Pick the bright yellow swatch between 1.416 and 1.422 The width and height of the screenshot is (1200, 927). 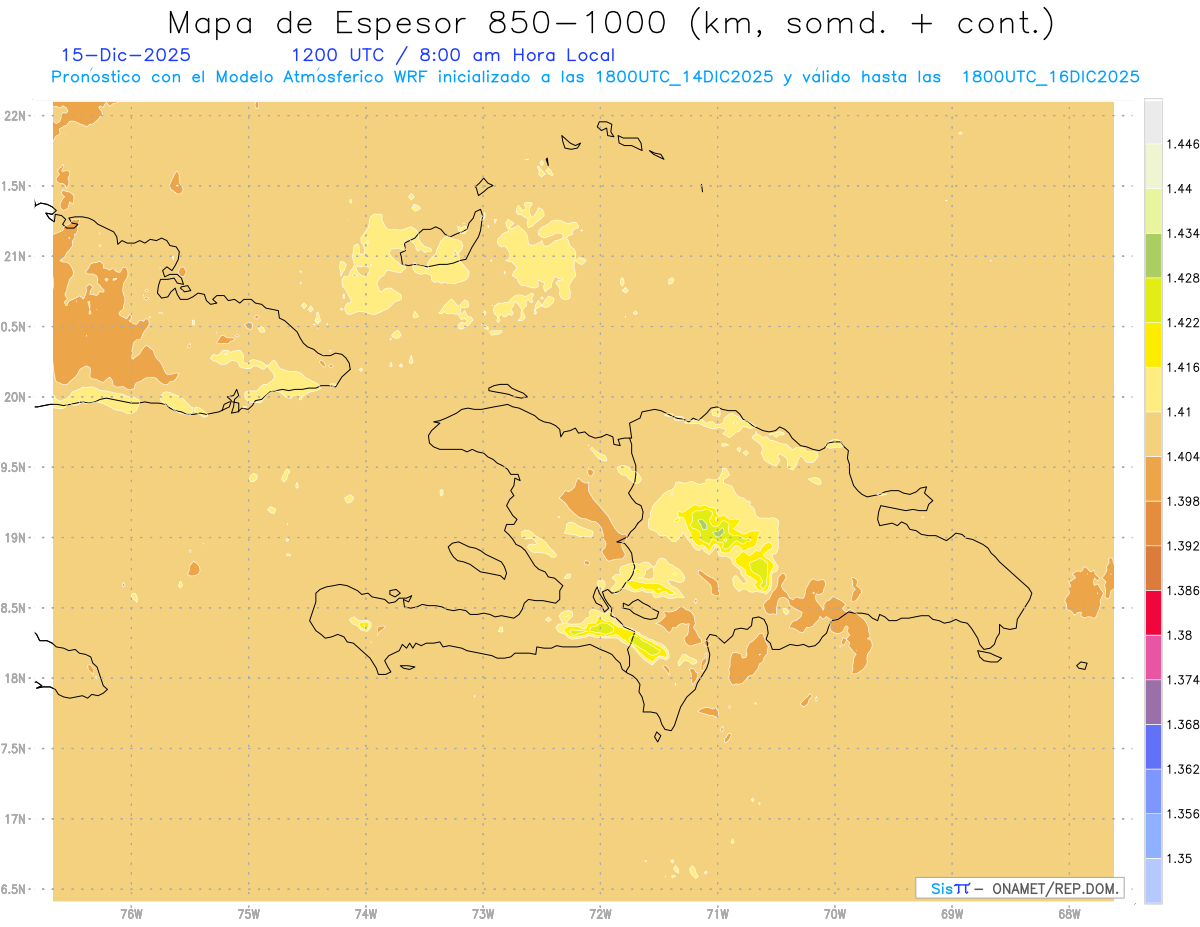(1153, 345)
